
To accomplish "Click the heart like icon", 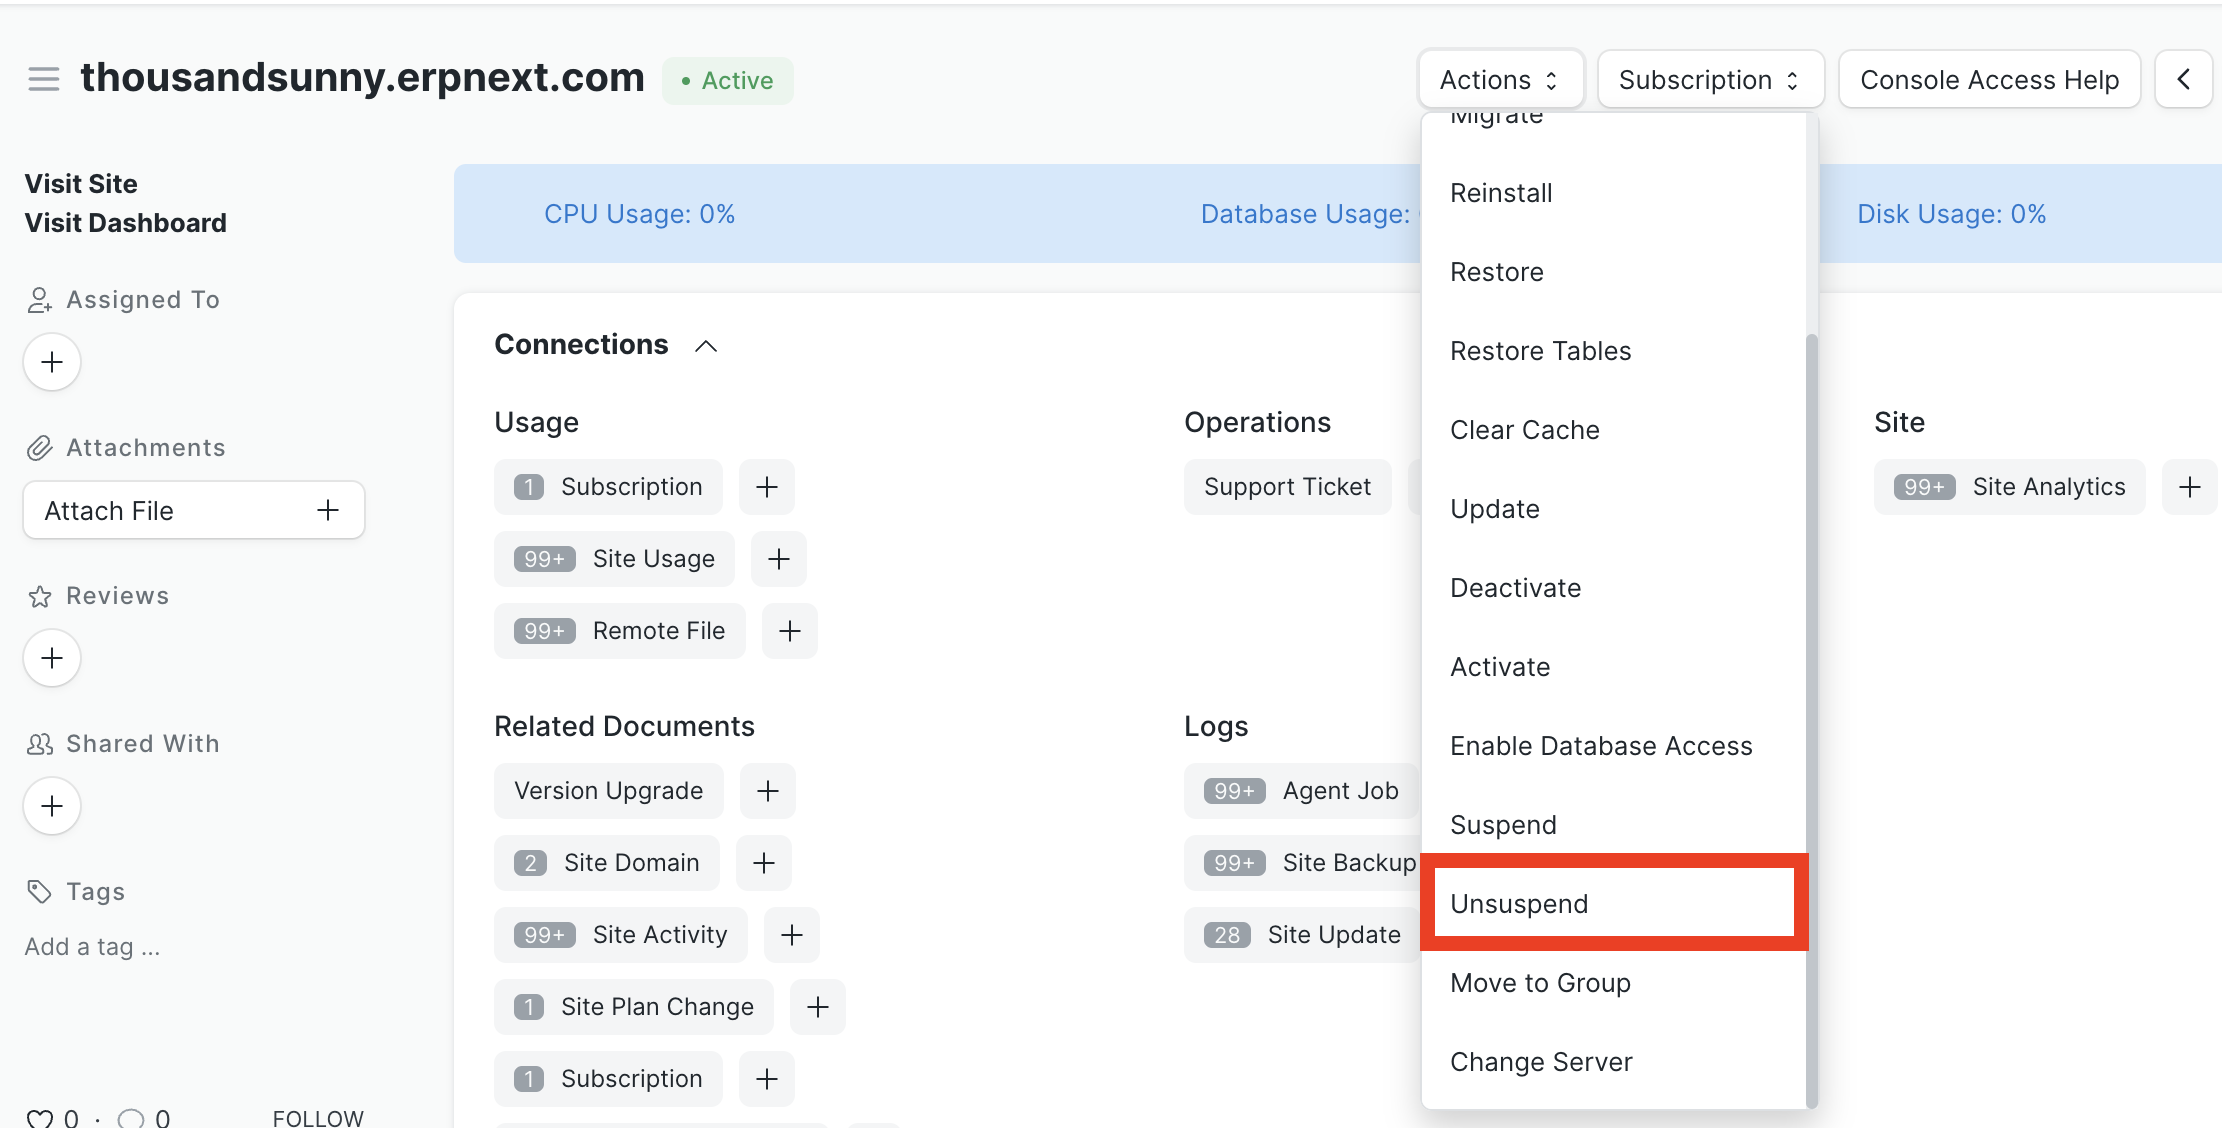I will point(40,1118).
